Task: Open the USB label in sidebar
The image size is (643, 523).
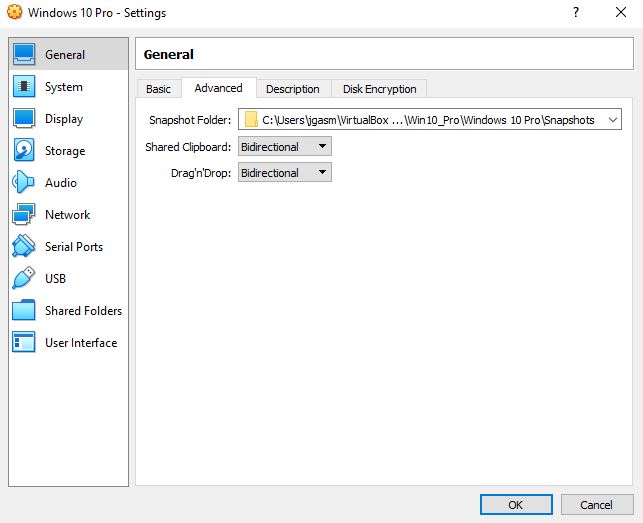Action: 55,279
